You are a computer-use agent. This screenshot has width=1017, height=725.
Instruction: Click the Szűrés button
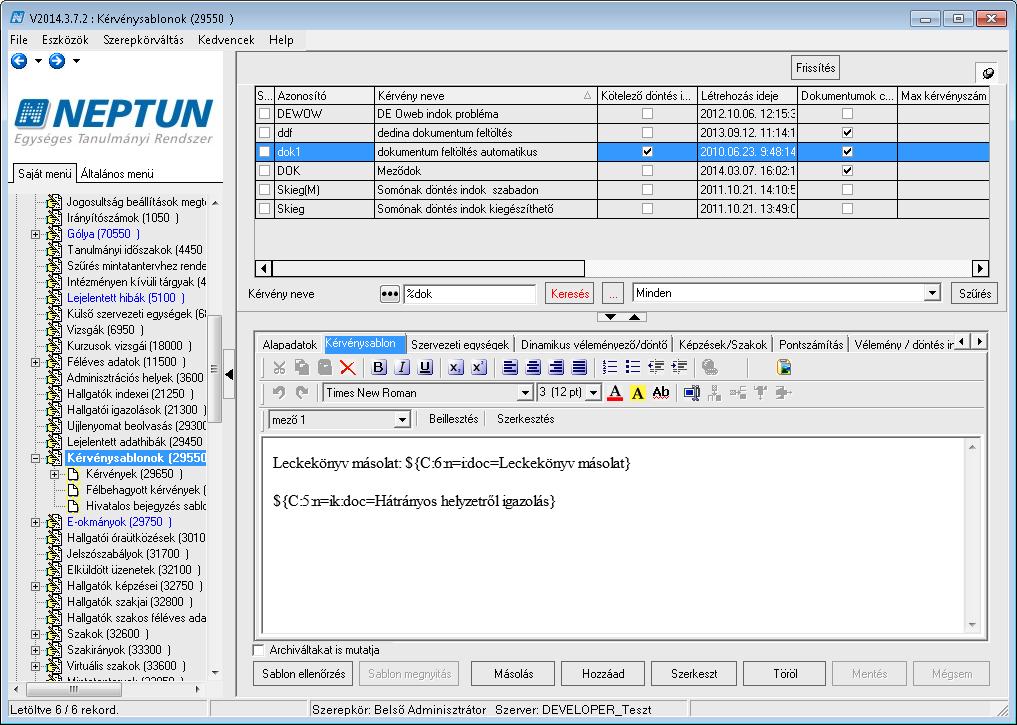coord(975,294)
